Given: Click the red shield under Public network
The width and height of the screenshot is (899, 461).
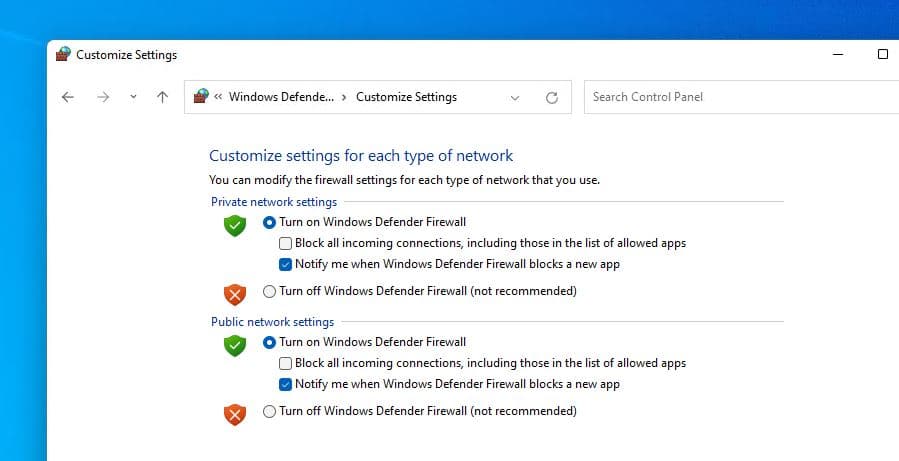Looking at the screenshot, I should pyautogui.click(x=235, y=414).
